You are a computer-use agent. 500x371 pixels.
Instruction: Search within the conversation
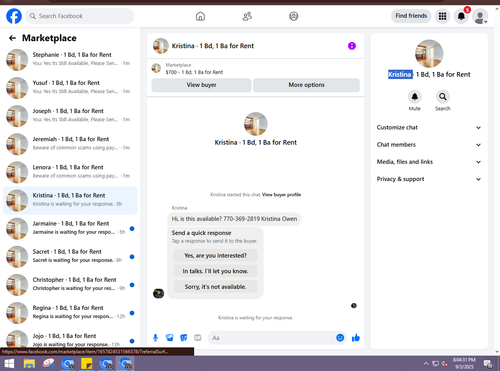pos(443,97)
